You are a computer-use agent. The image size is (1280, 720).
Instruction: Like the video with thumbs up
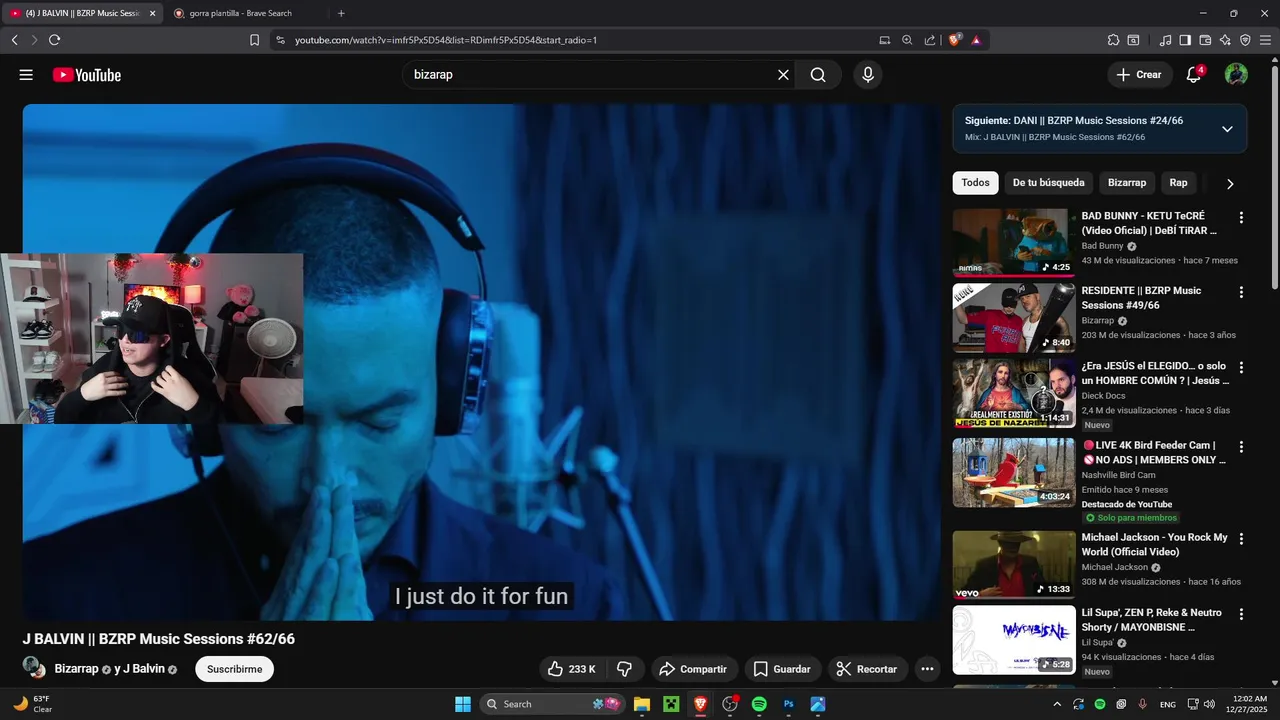tap(570, 669)
